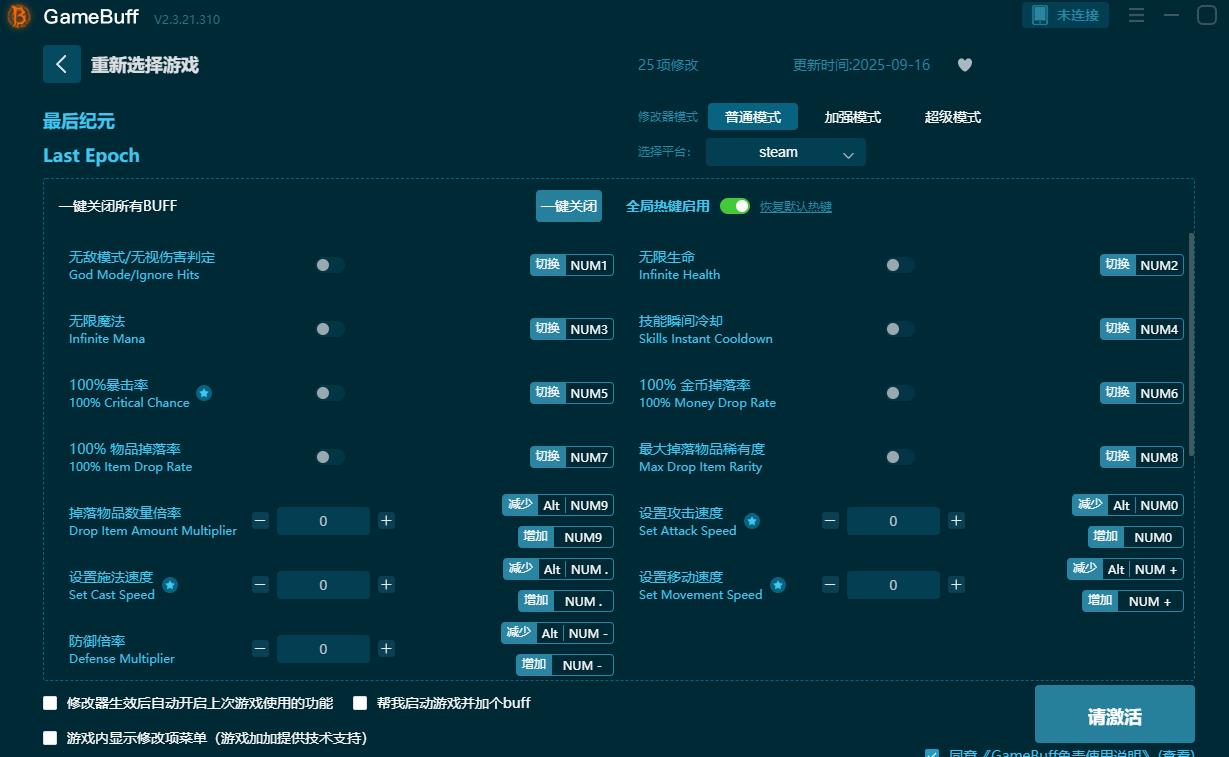Click the 请激活 activation button

point(1114,713)
